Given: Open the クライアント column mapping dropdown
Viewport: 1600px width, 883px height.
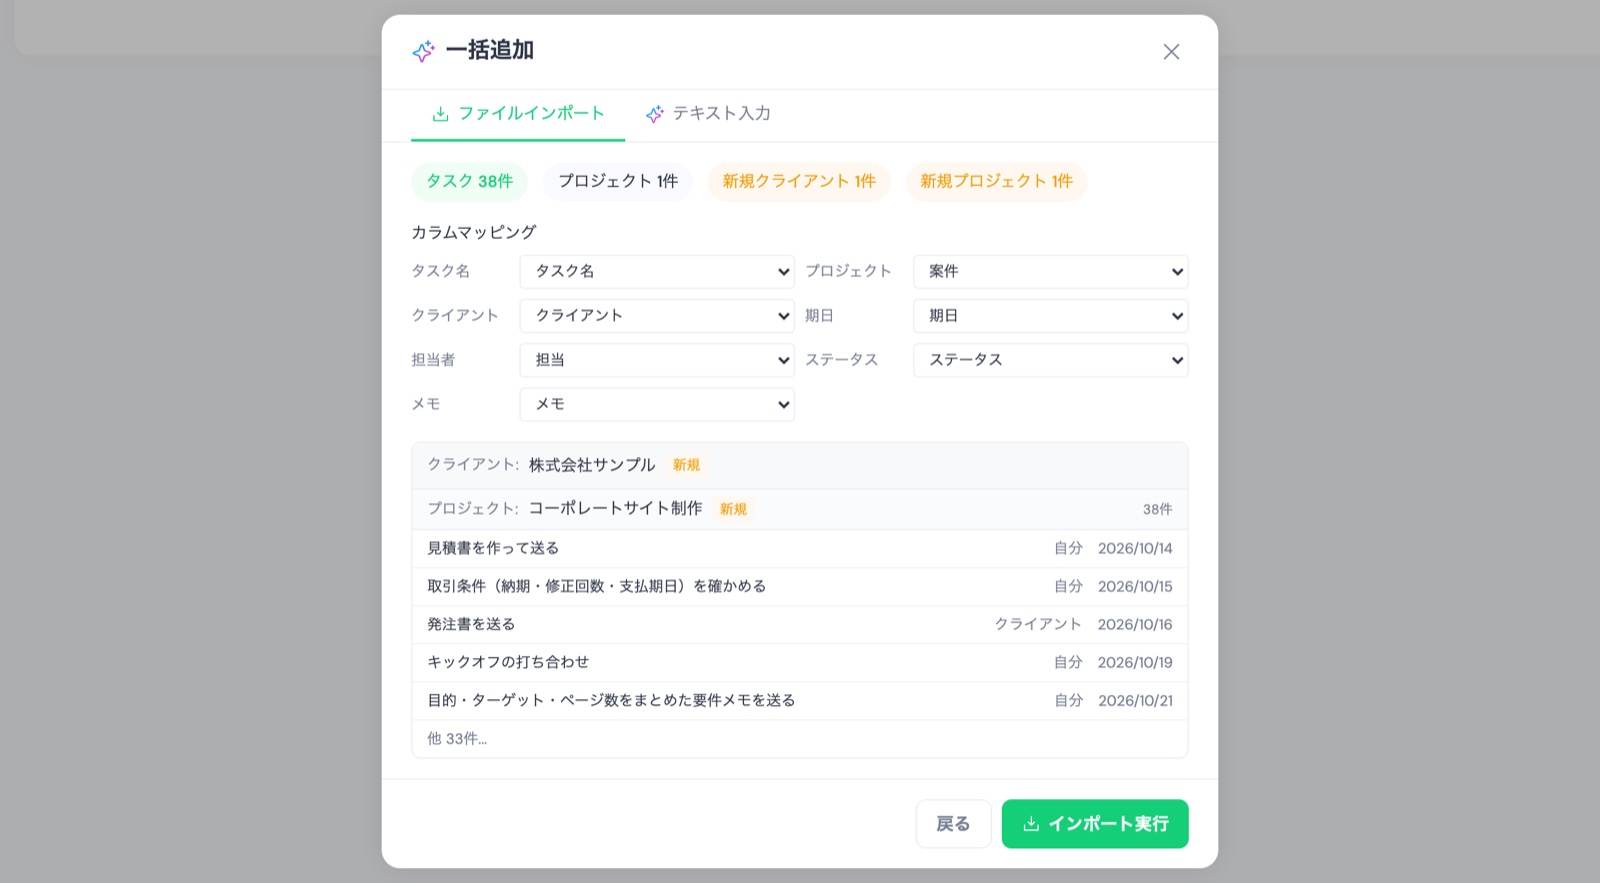Looking at the screenshot, I should [x=657, y=316].
